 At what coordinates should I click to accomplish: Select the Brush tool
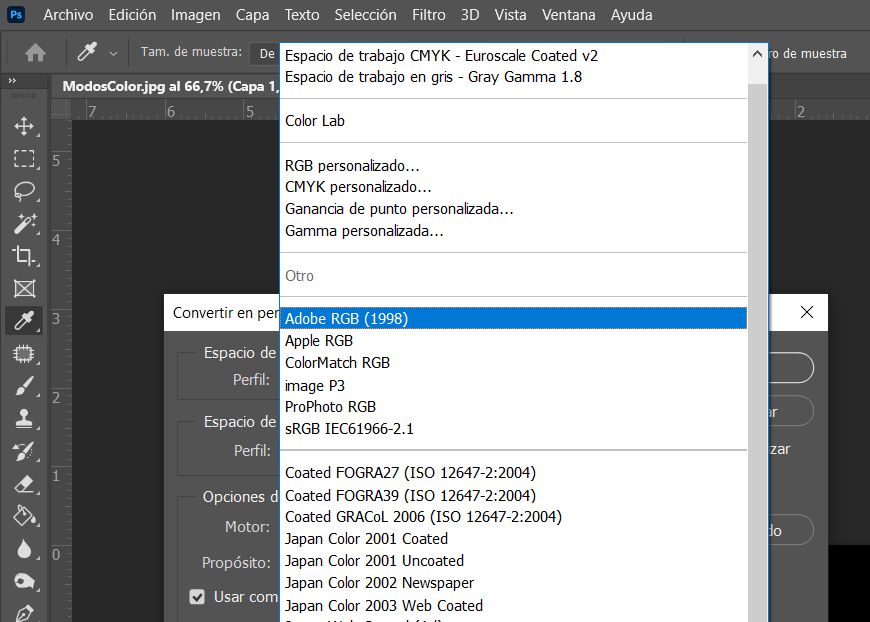click(x=24, y=386)
